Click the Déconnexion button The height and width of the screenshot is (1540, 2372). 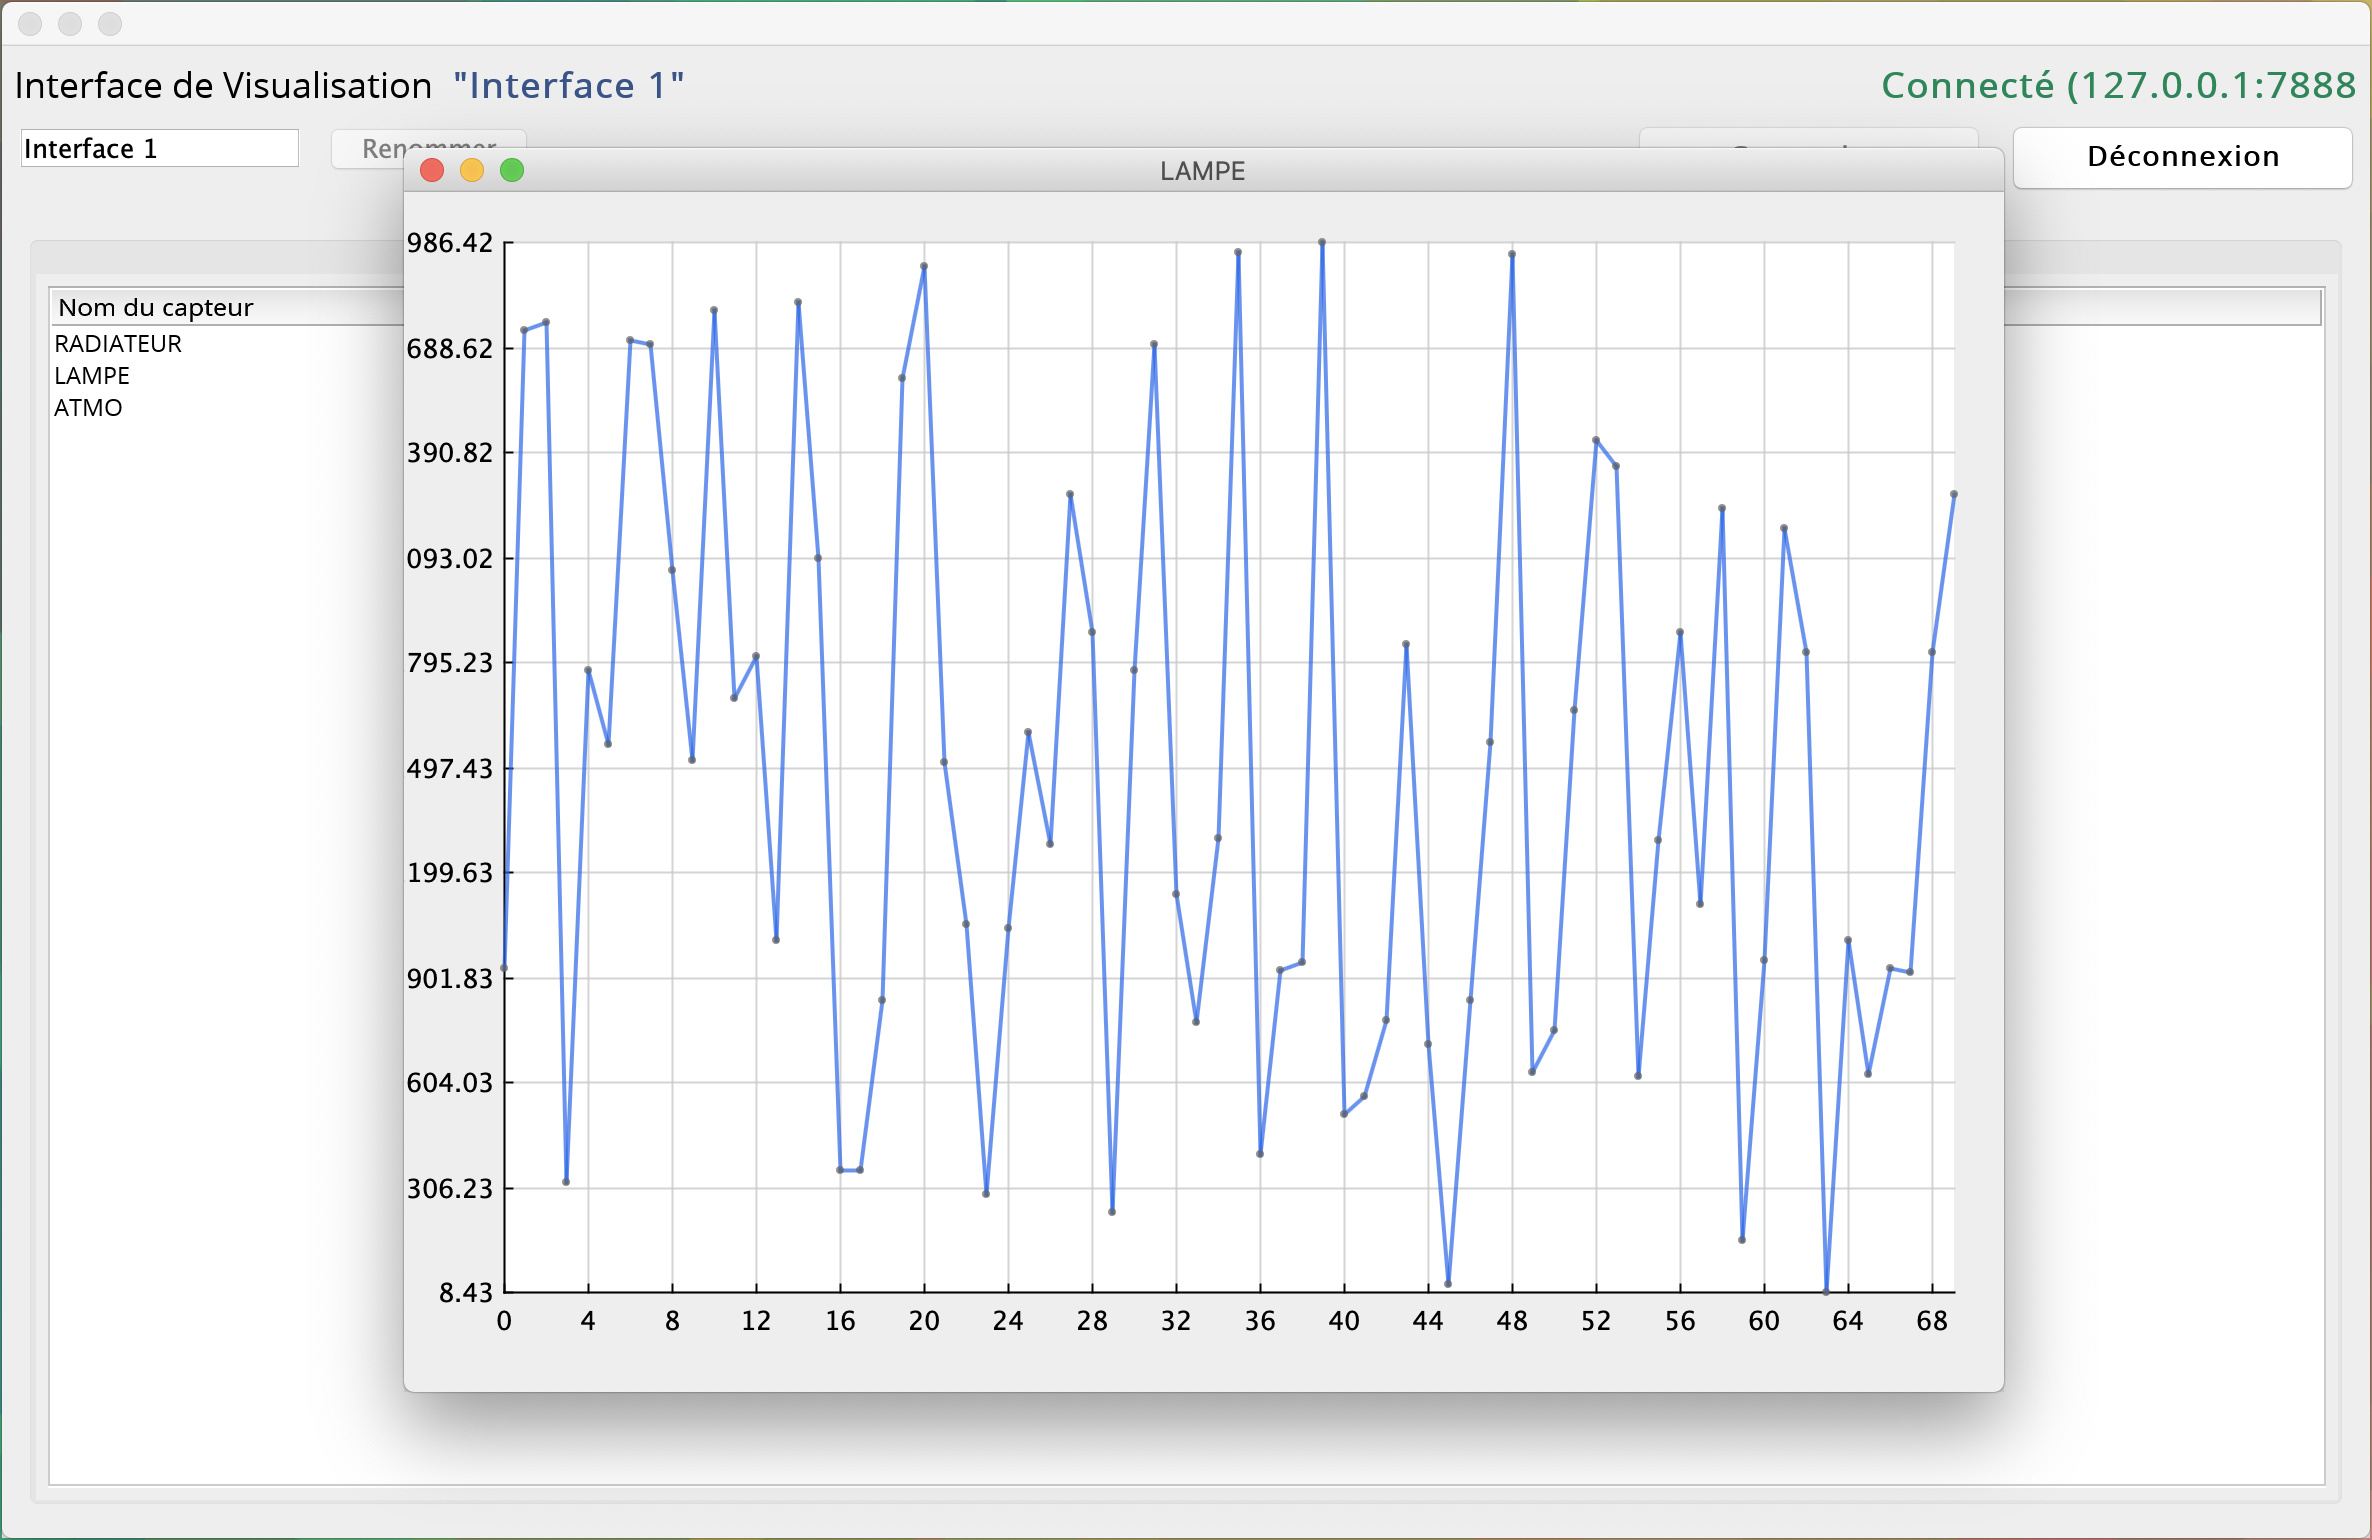[x=2182, y=157]
